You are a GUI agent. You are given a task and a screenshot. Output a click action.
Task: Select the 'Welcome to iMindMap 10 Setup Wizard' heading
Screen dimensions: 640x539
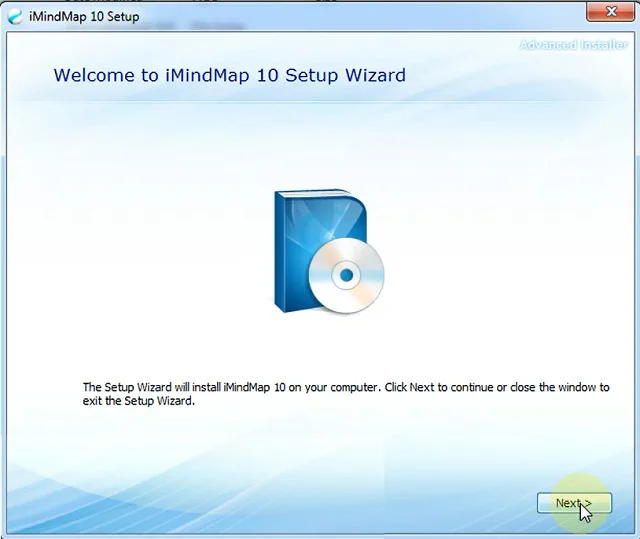(x=230, y=75)
